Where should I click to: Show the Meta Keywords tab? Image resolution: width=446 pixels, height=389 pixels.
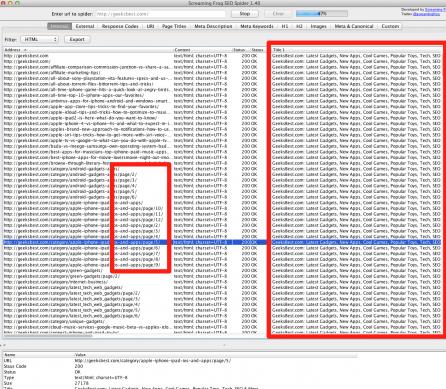(x=257, y=26)
